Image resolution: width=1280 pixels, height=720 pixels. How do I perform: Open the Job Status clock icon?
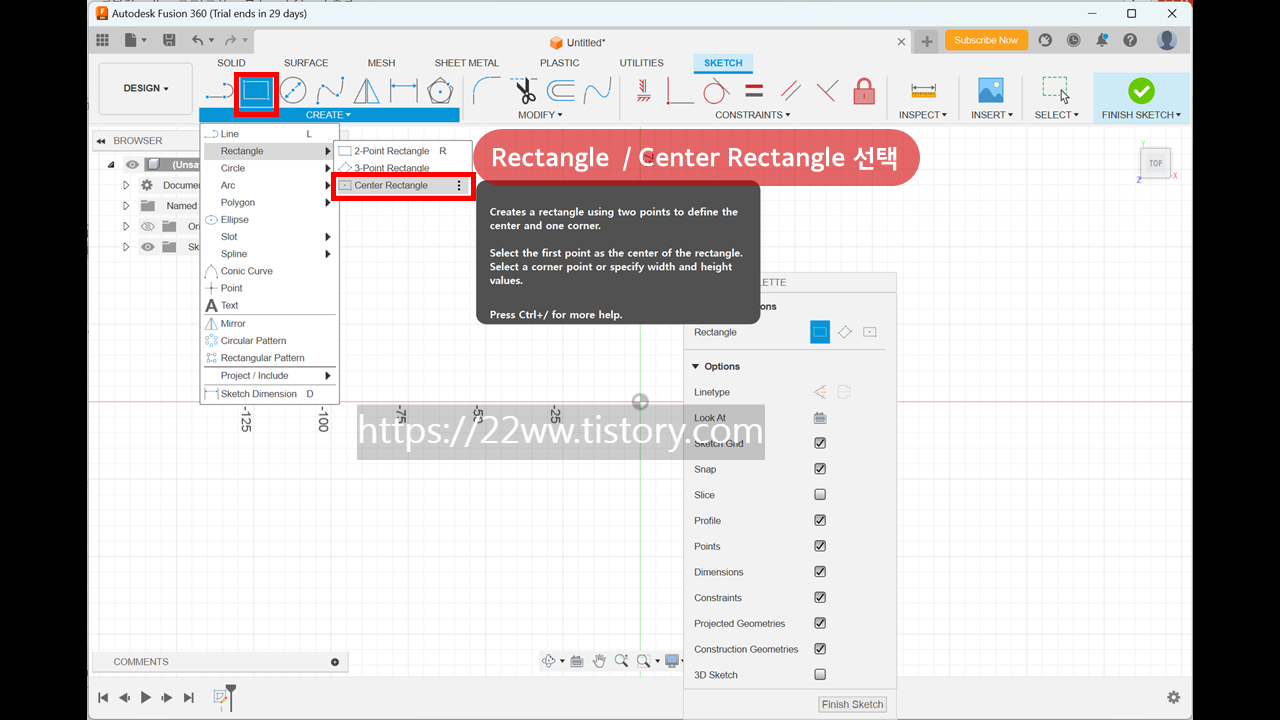(x=1073, y=40)
